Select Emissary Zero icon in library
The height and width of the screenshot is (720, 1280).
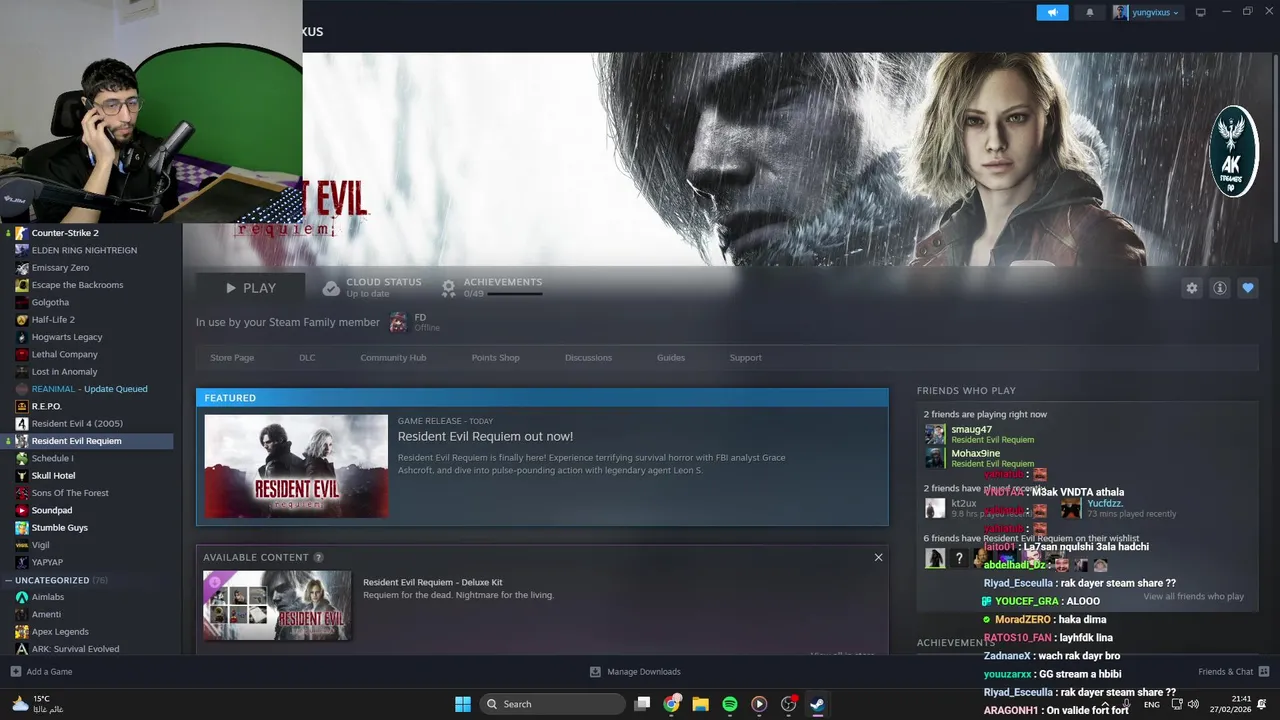click(22, 268)
